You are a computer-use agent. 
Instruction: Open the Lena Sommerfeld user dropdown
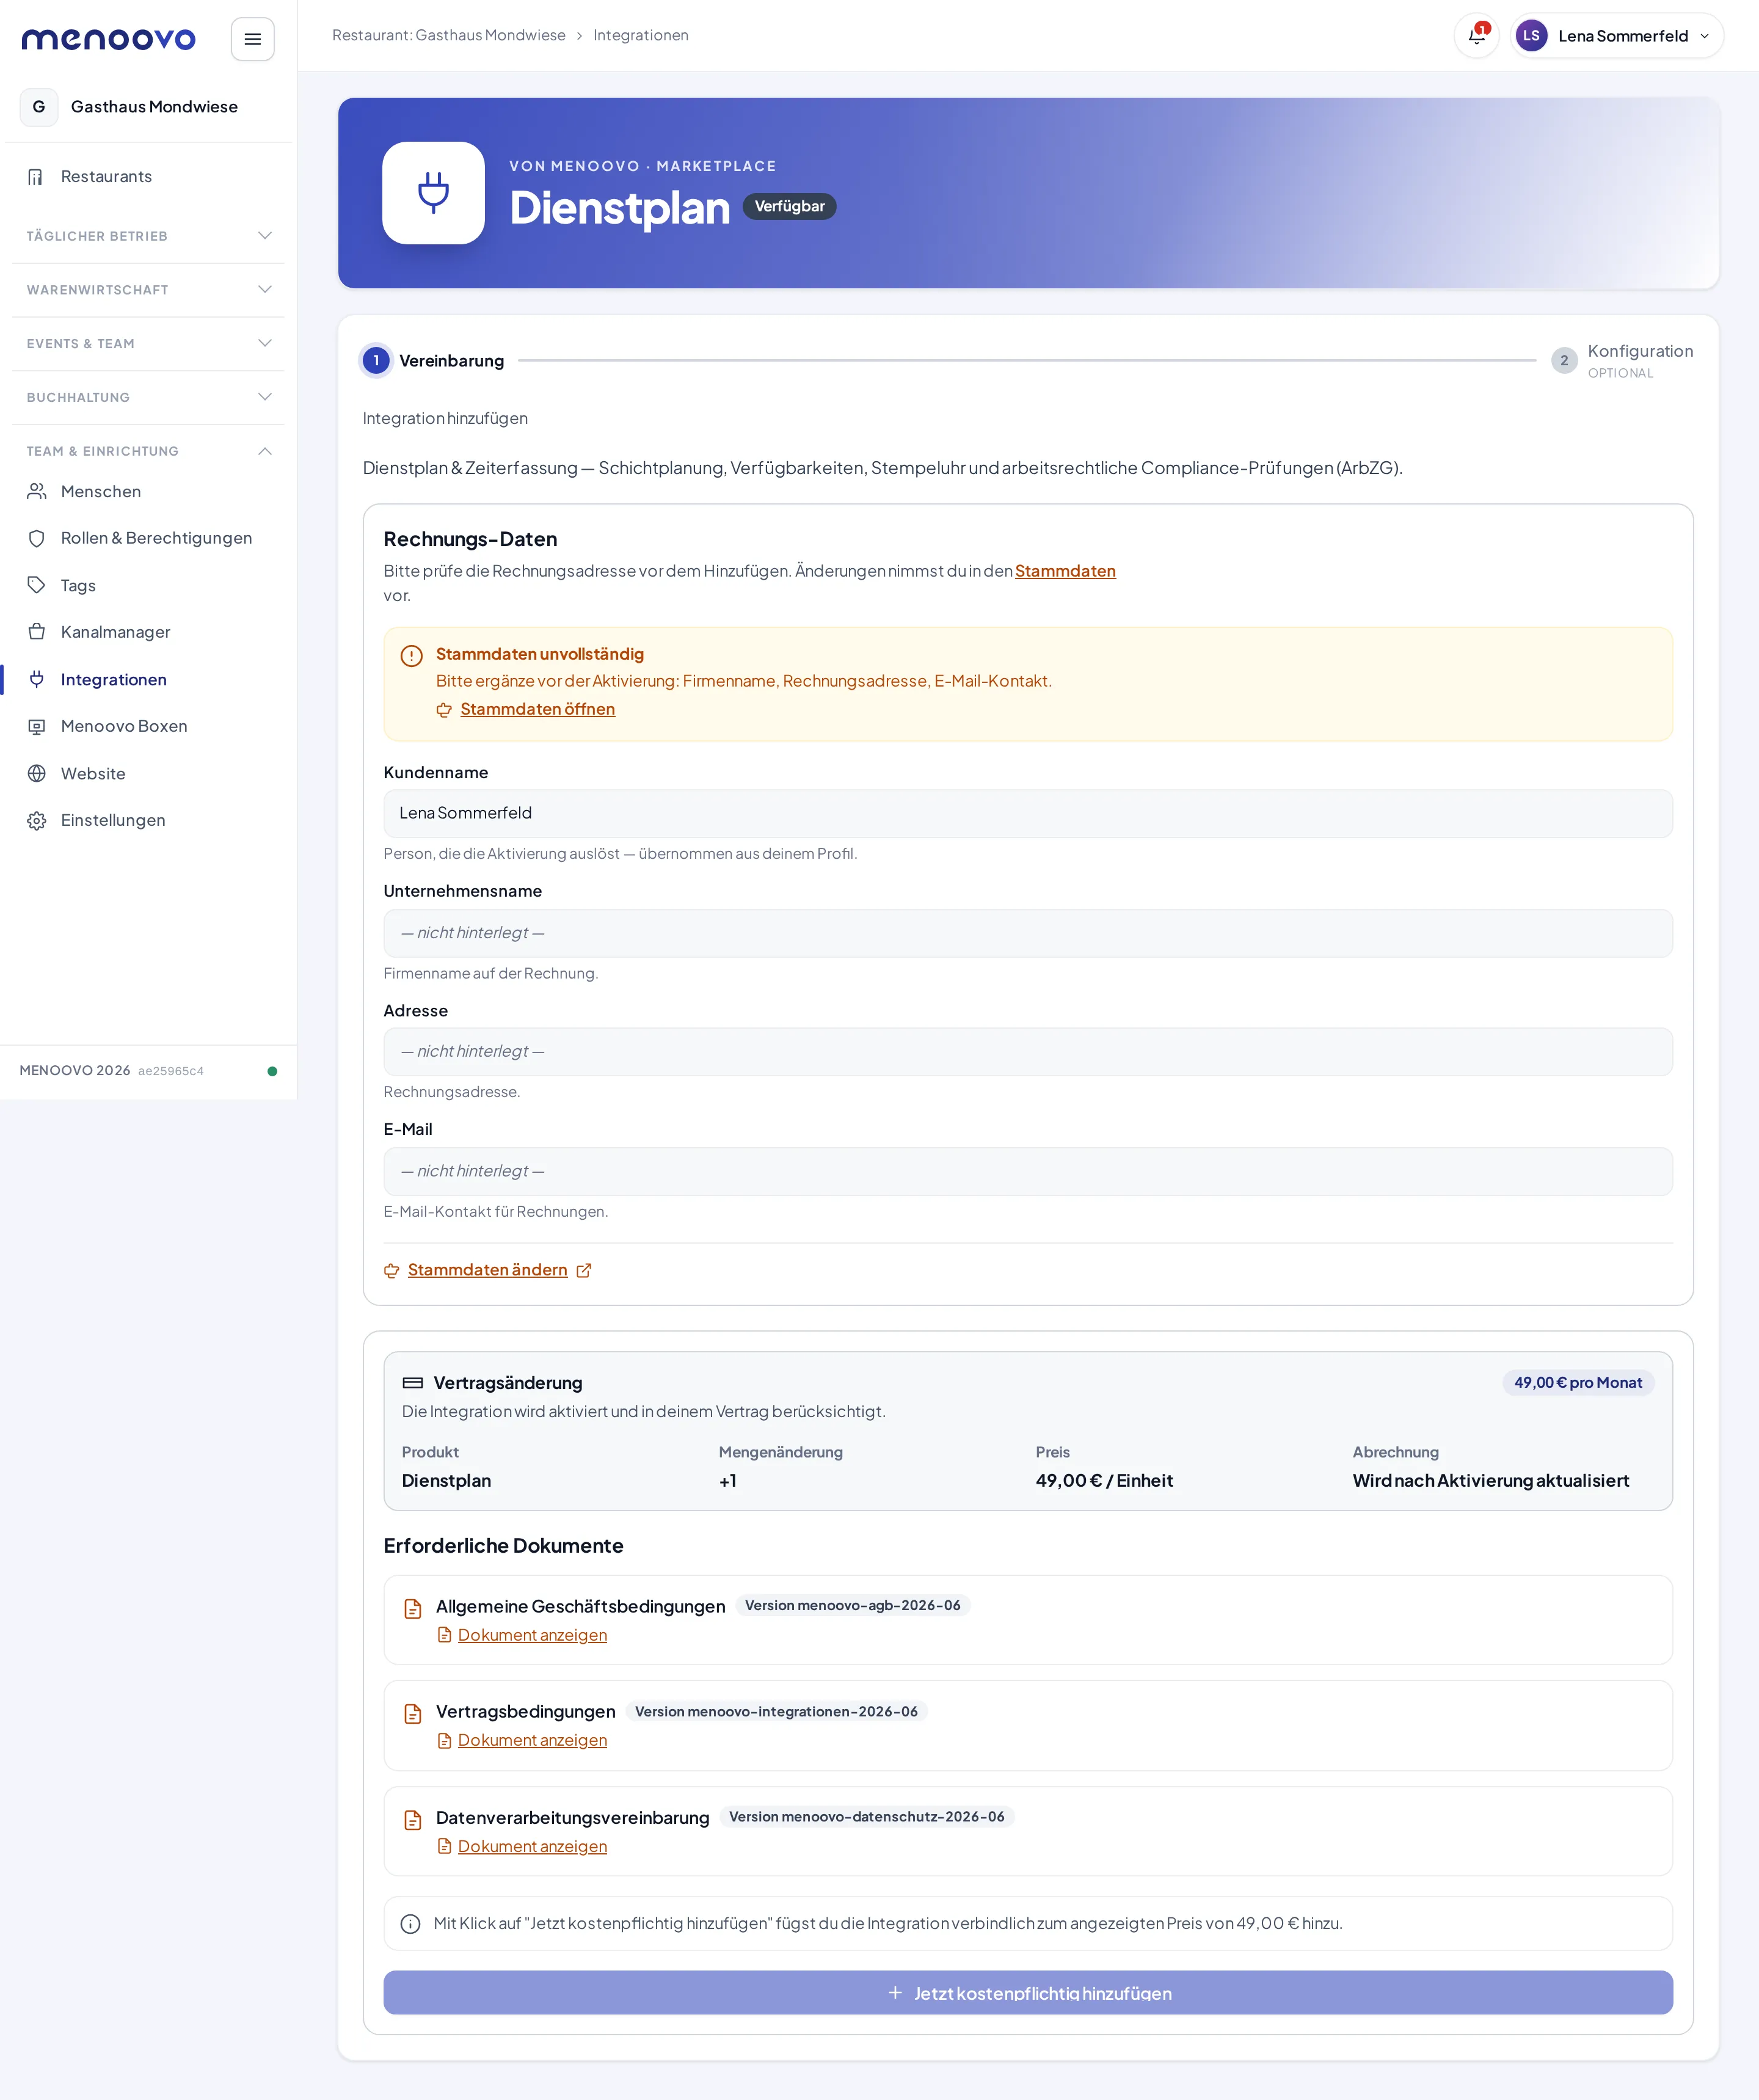[1616, 36]
